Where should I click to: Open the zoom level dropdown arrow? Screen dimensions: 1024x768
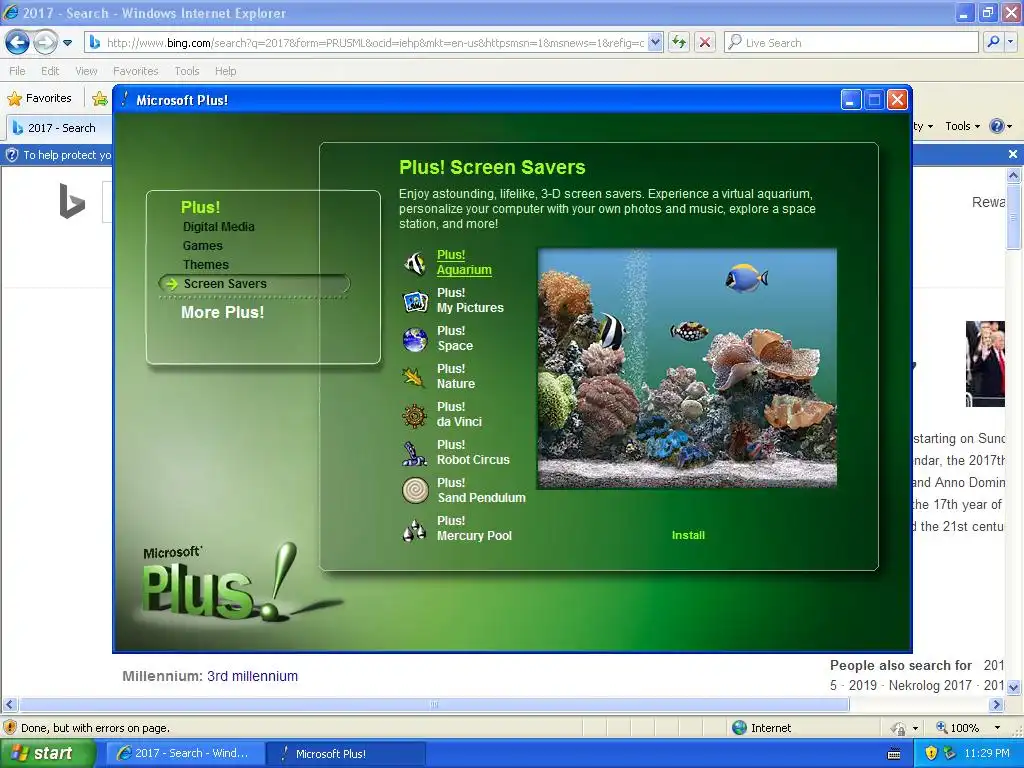[997, 728]
